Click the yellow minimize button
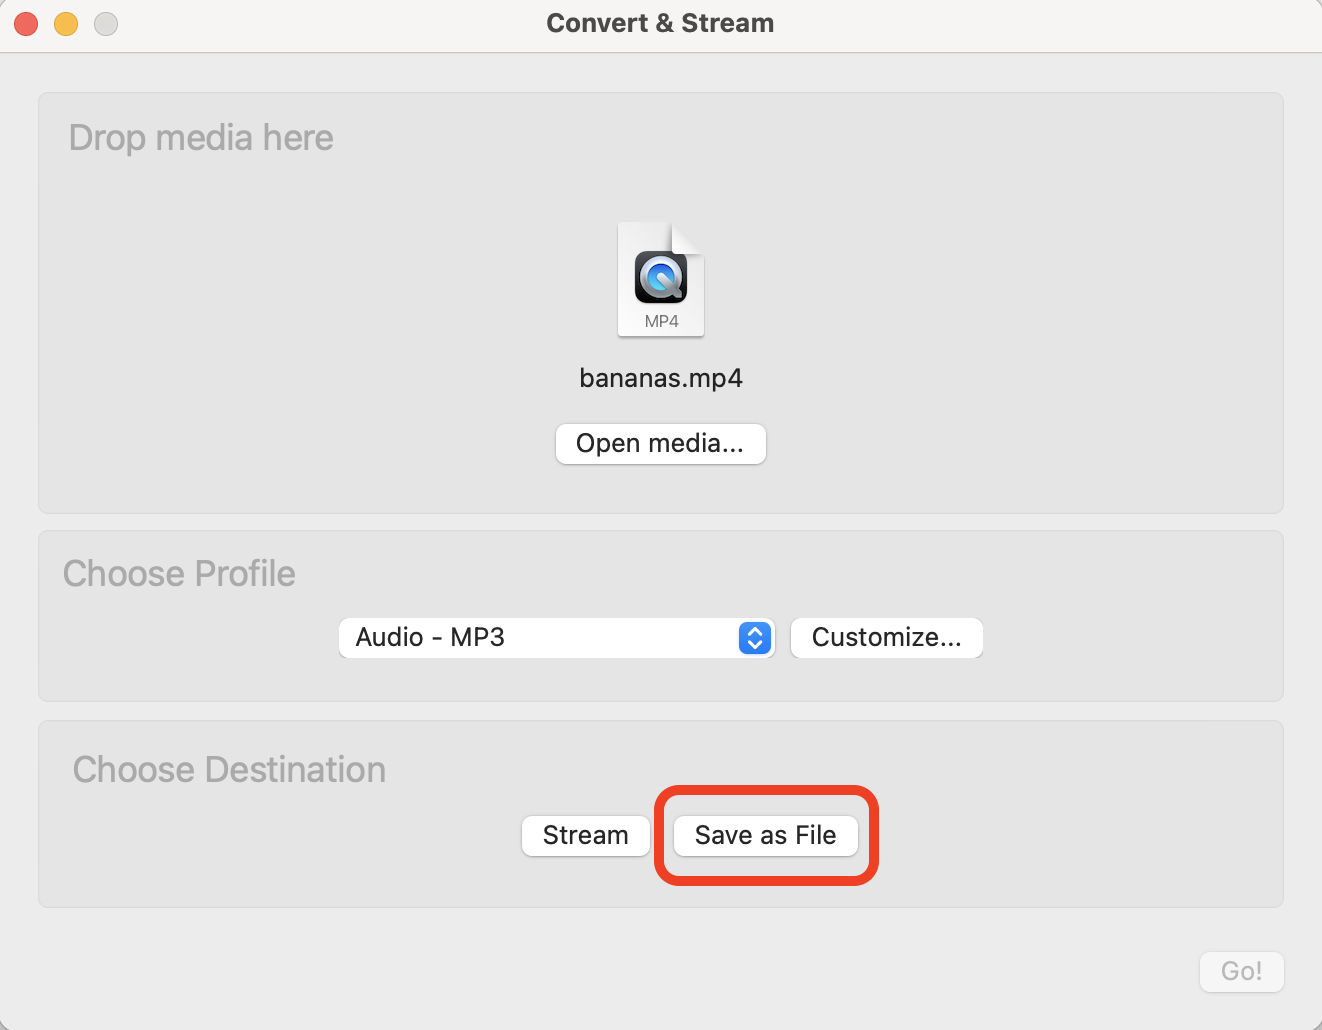The image size is (1322, 1030). 65,23
